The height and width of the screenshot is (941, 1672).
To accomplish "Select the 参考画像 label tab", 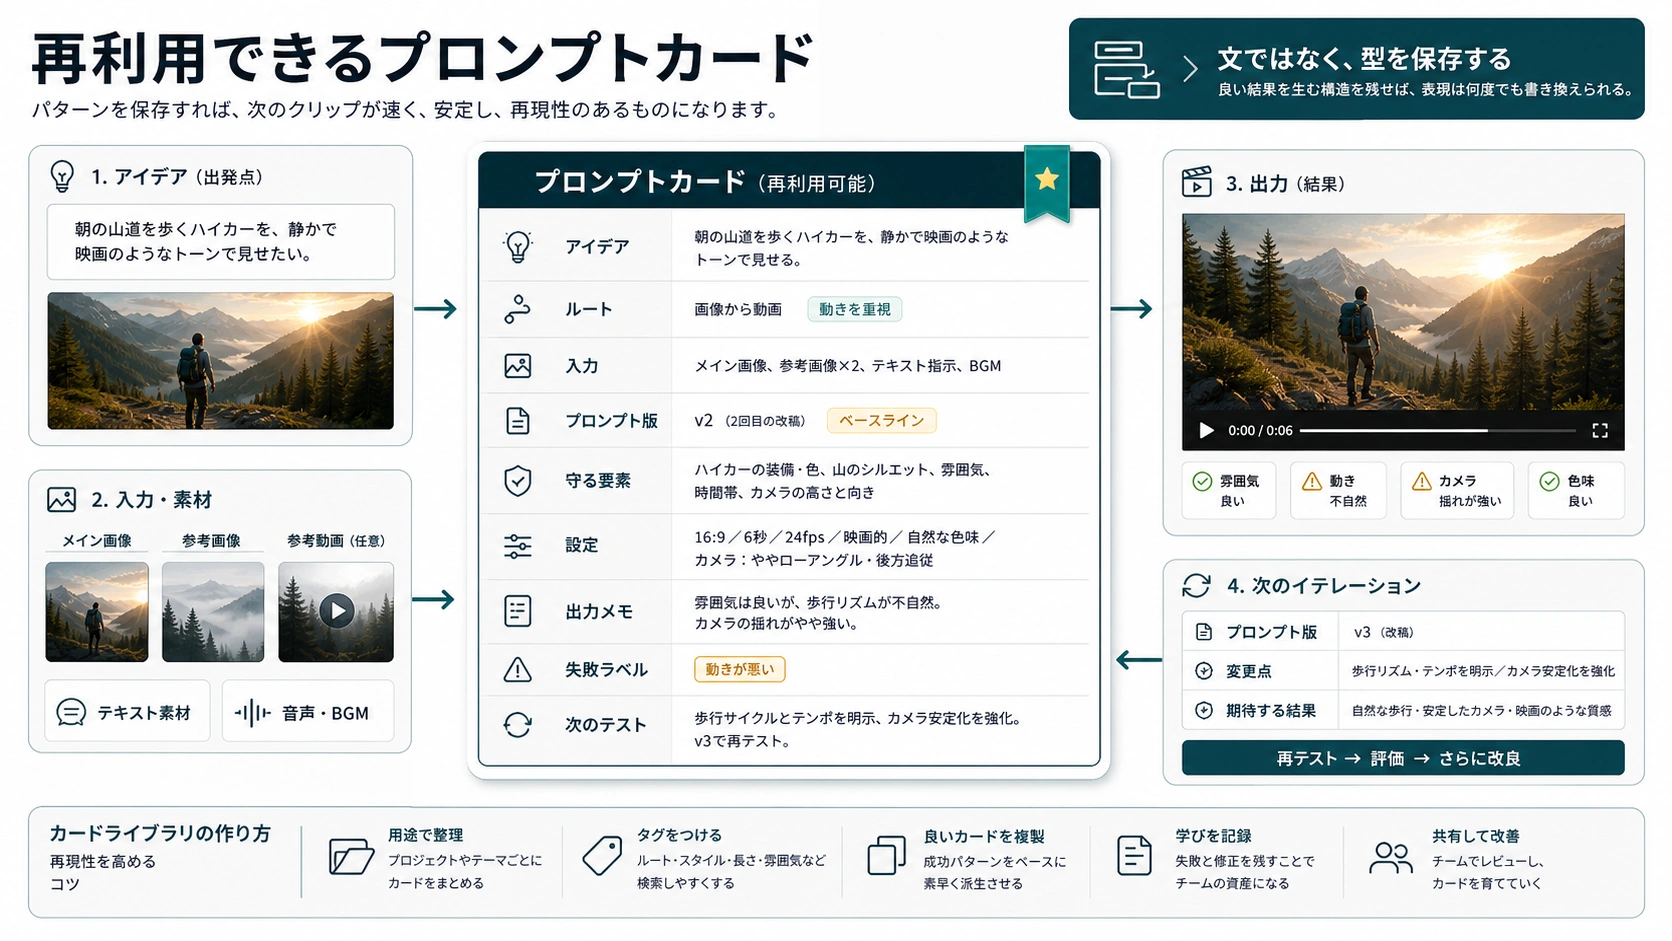I will 211,541.
